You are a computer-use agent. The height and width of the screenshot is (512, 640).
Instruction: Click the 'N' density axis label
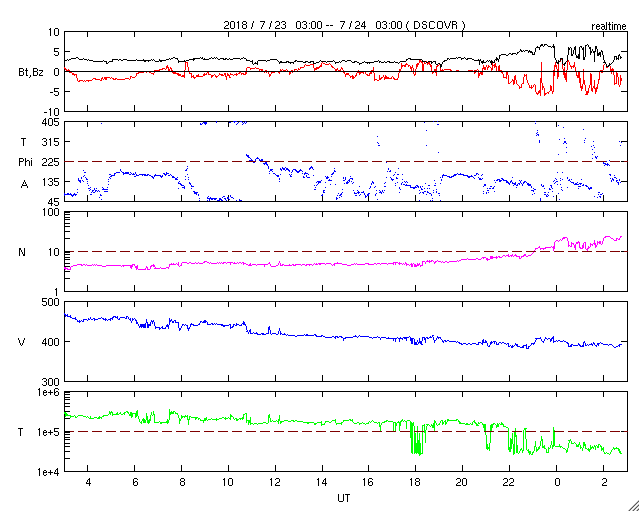pos(22,252)
